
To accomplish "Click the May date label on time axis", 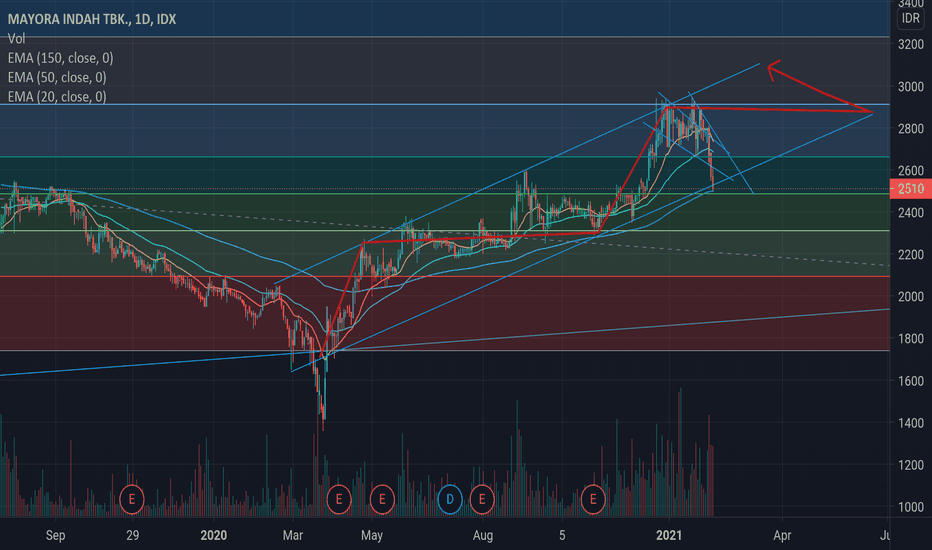I will [x=371, y=535].
